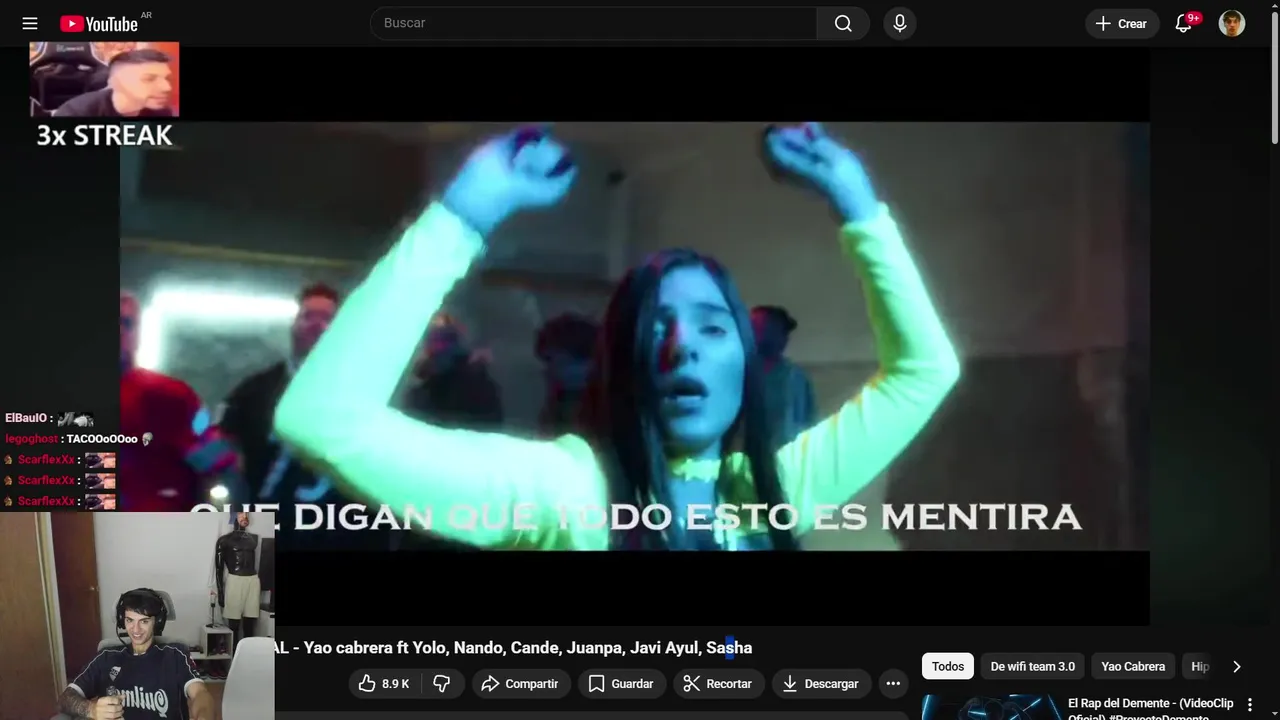Select the Todos filter chip

coord(948,666)
